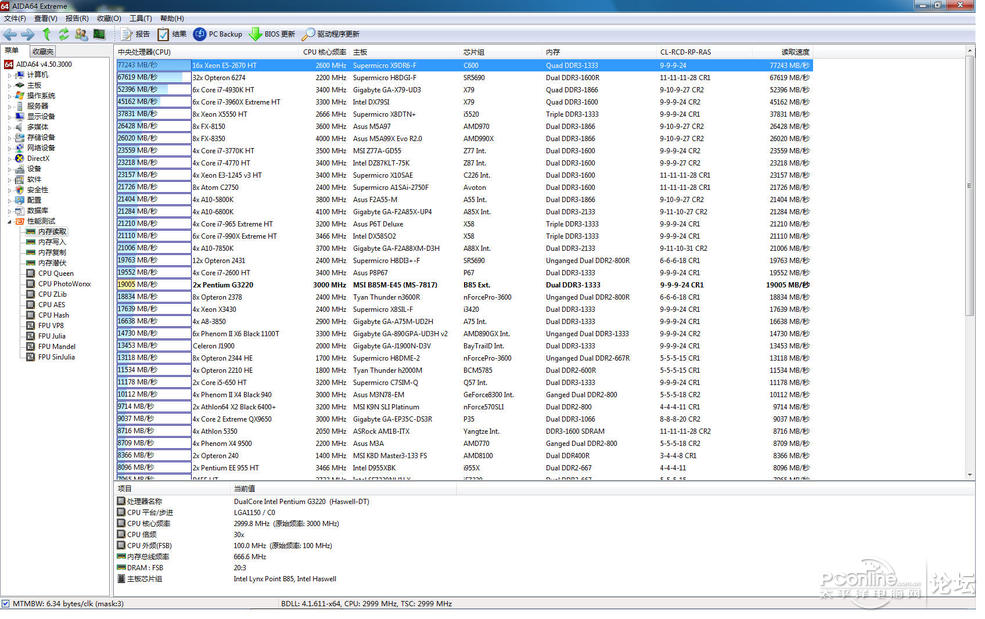Click the 数据库 database icon in tree
Viewport: 985px width, 619px height.
point(19,211)
